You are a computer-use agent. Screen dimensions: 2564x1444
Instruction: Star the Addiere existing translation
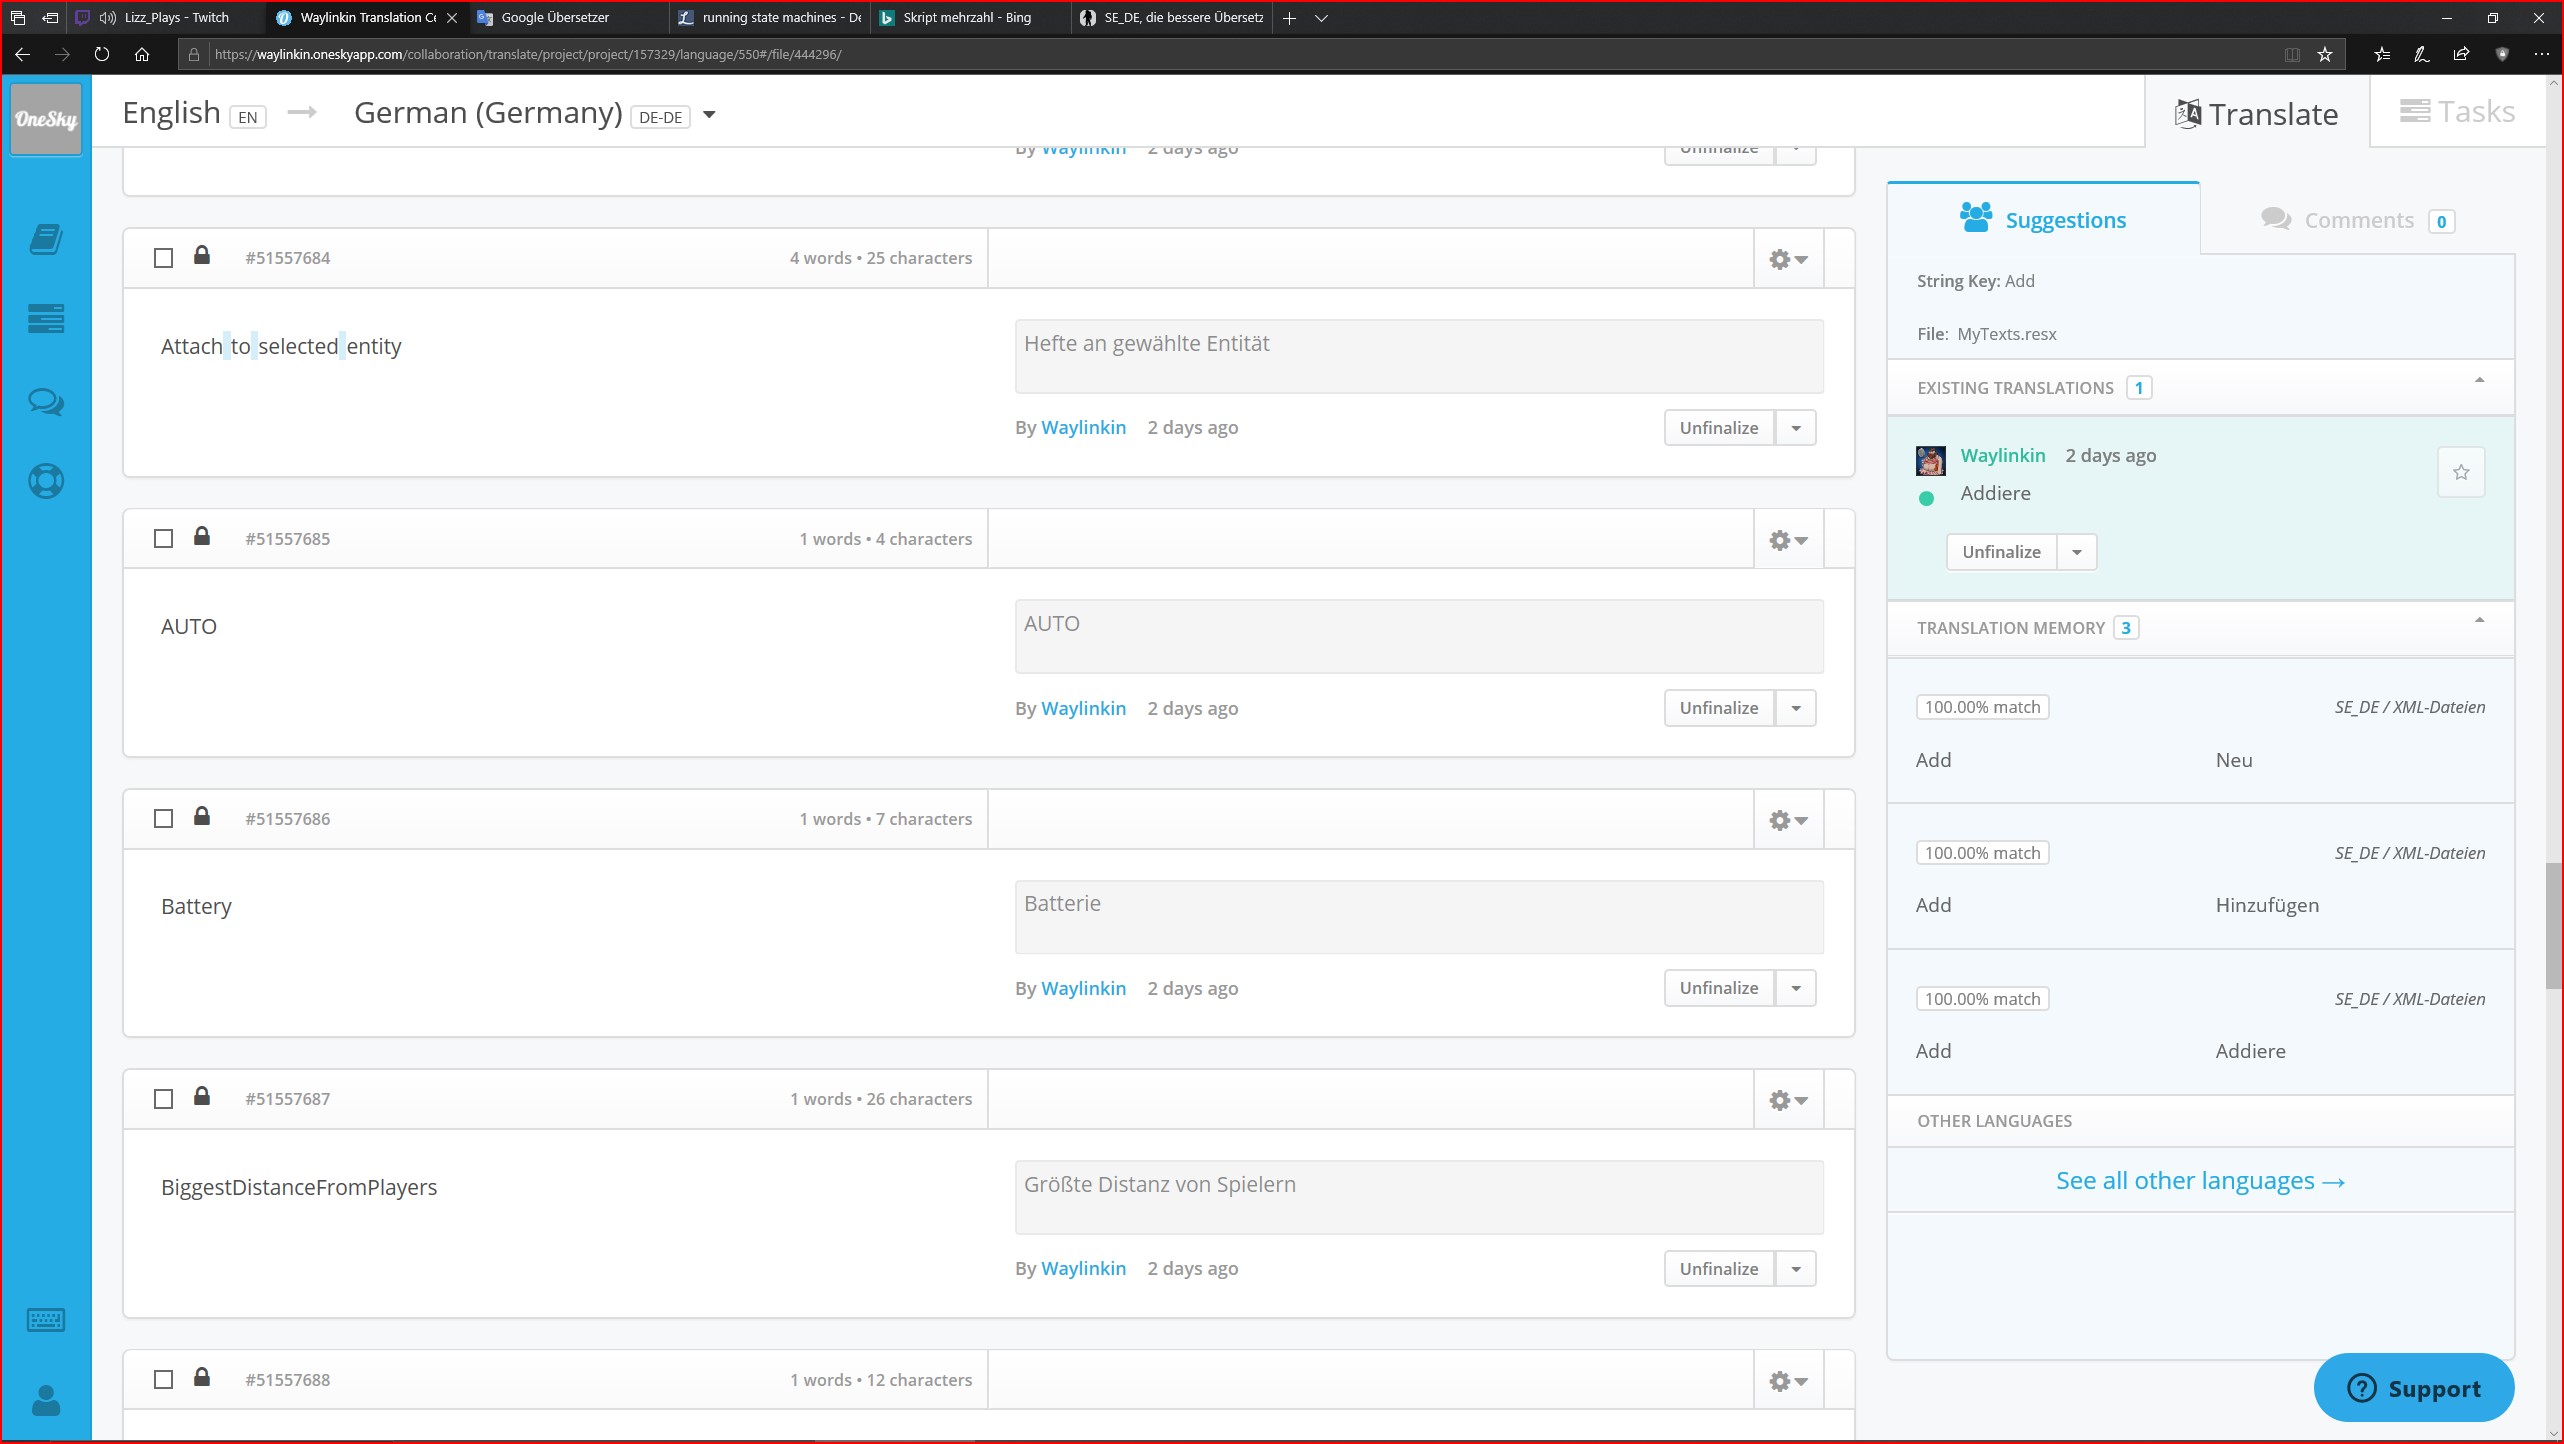coord(2460,472)
